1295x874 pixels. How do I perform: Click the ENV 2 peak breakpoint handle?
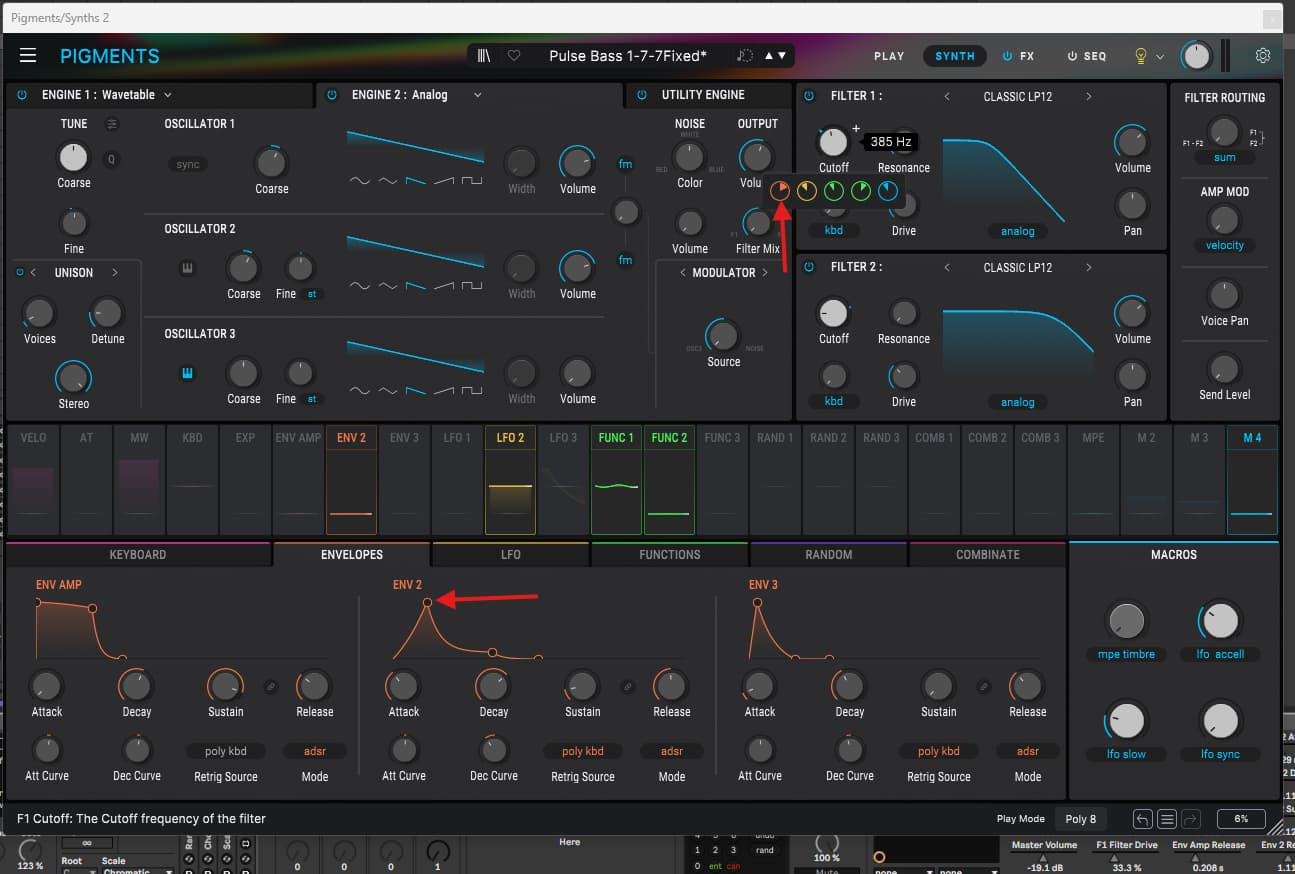(x=427, y=602)
